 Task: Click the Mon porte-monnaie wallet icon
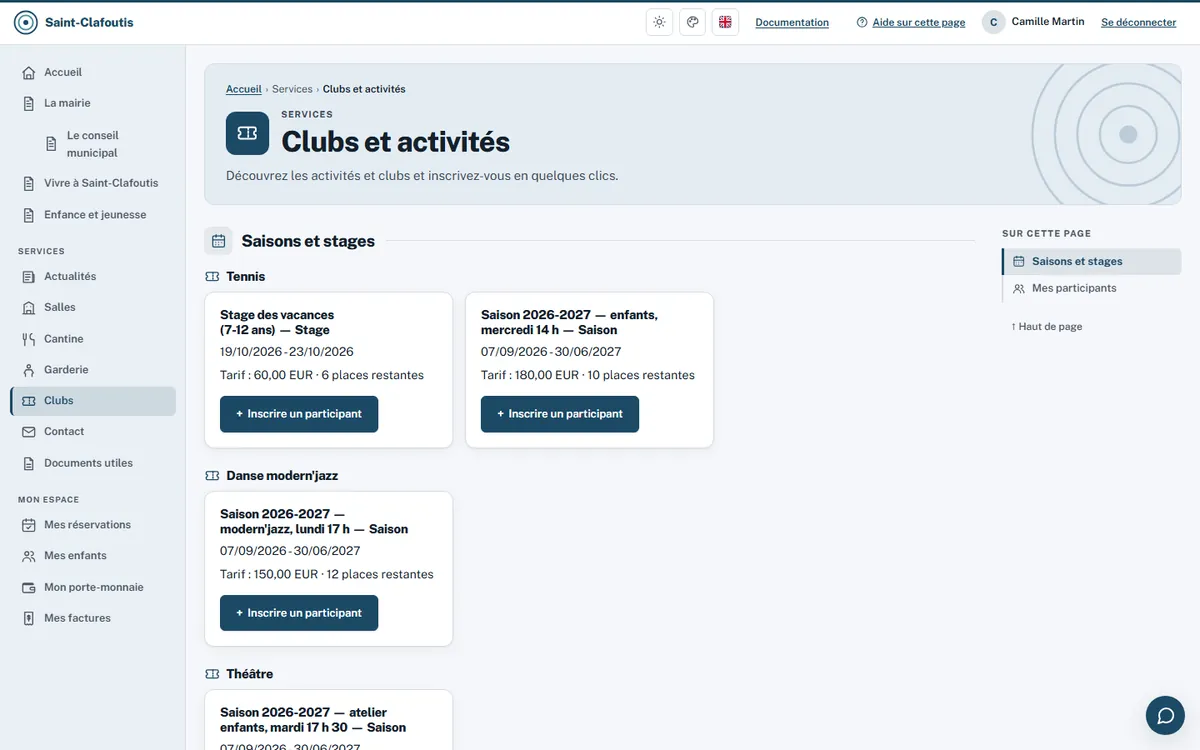click(x=29, y=588)
